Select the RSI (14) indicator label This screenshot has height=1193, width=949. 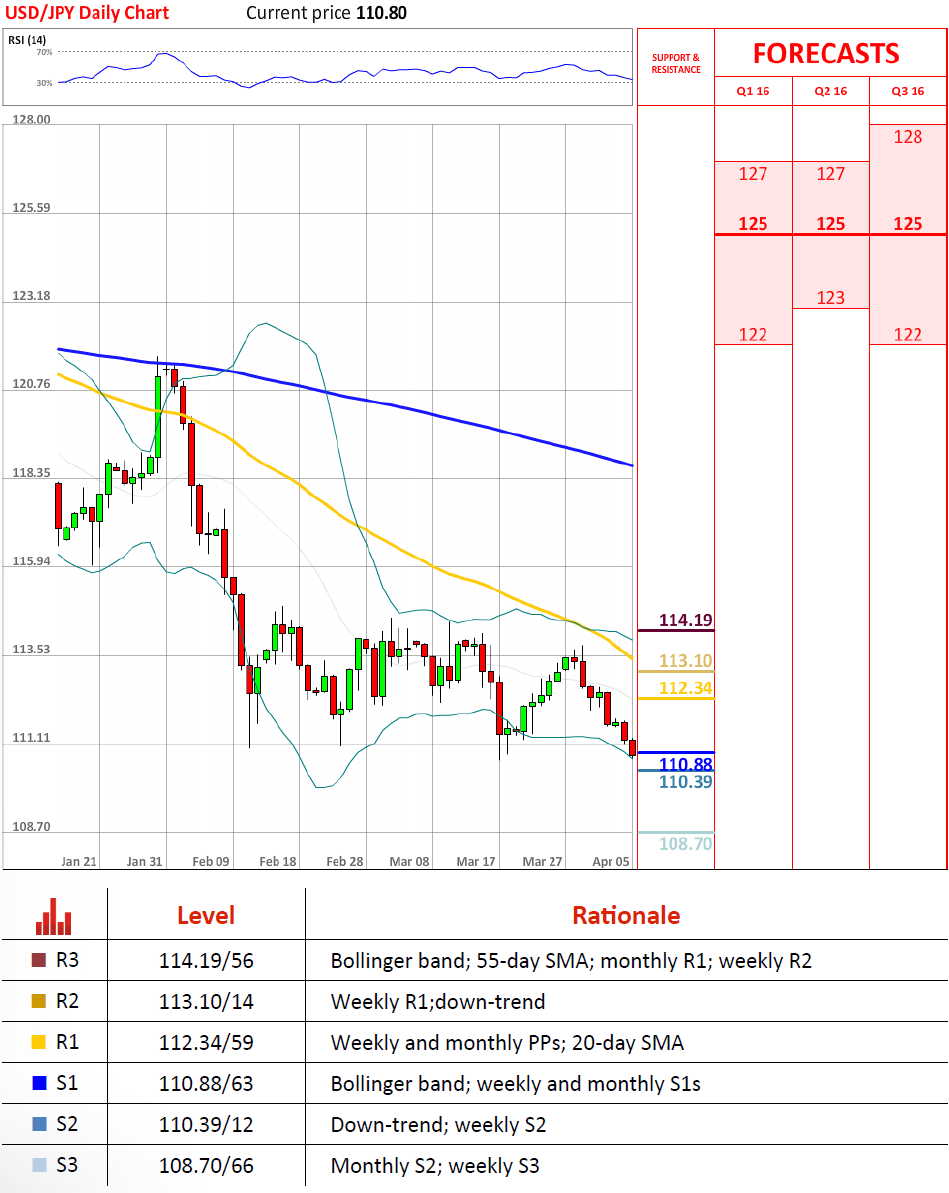click(x=25, y=40)
